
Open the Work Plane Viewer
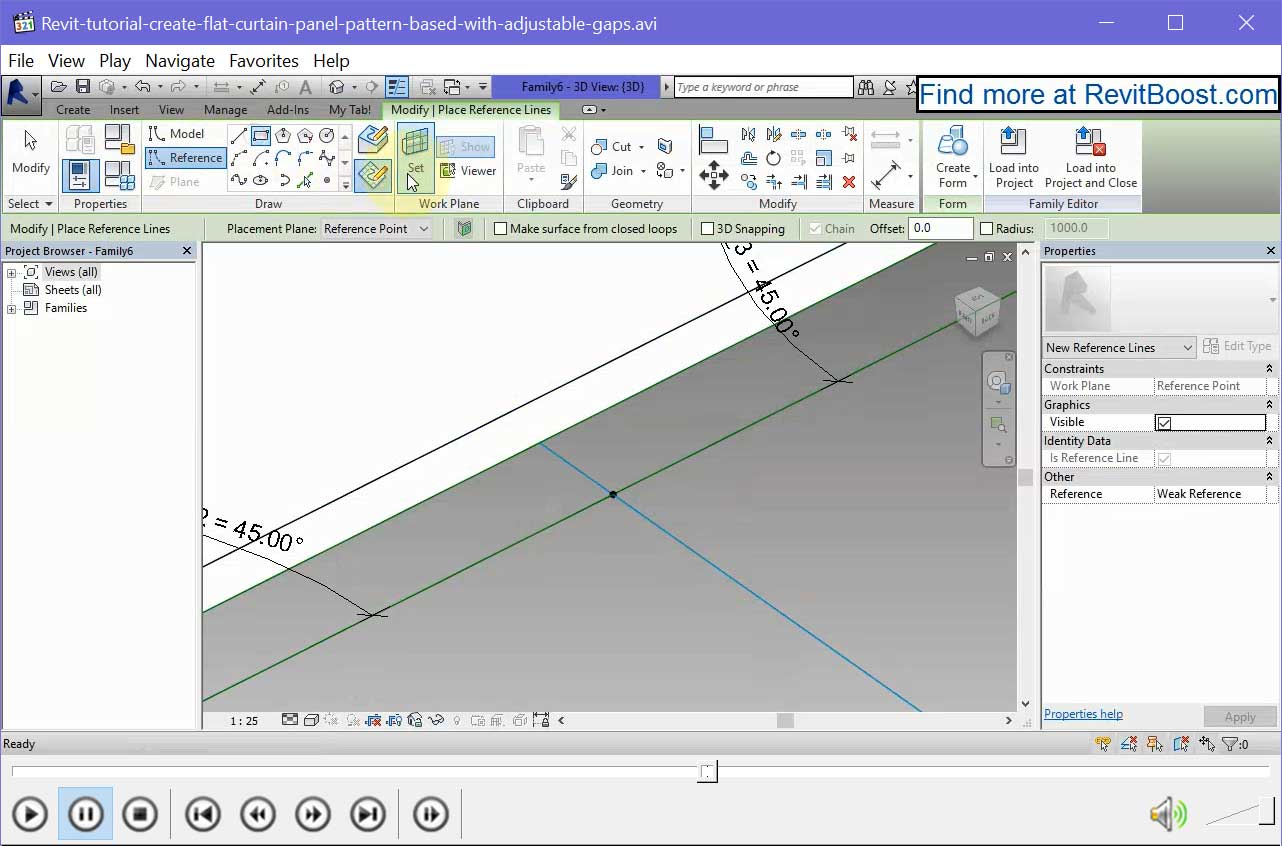tap(467, 170)
